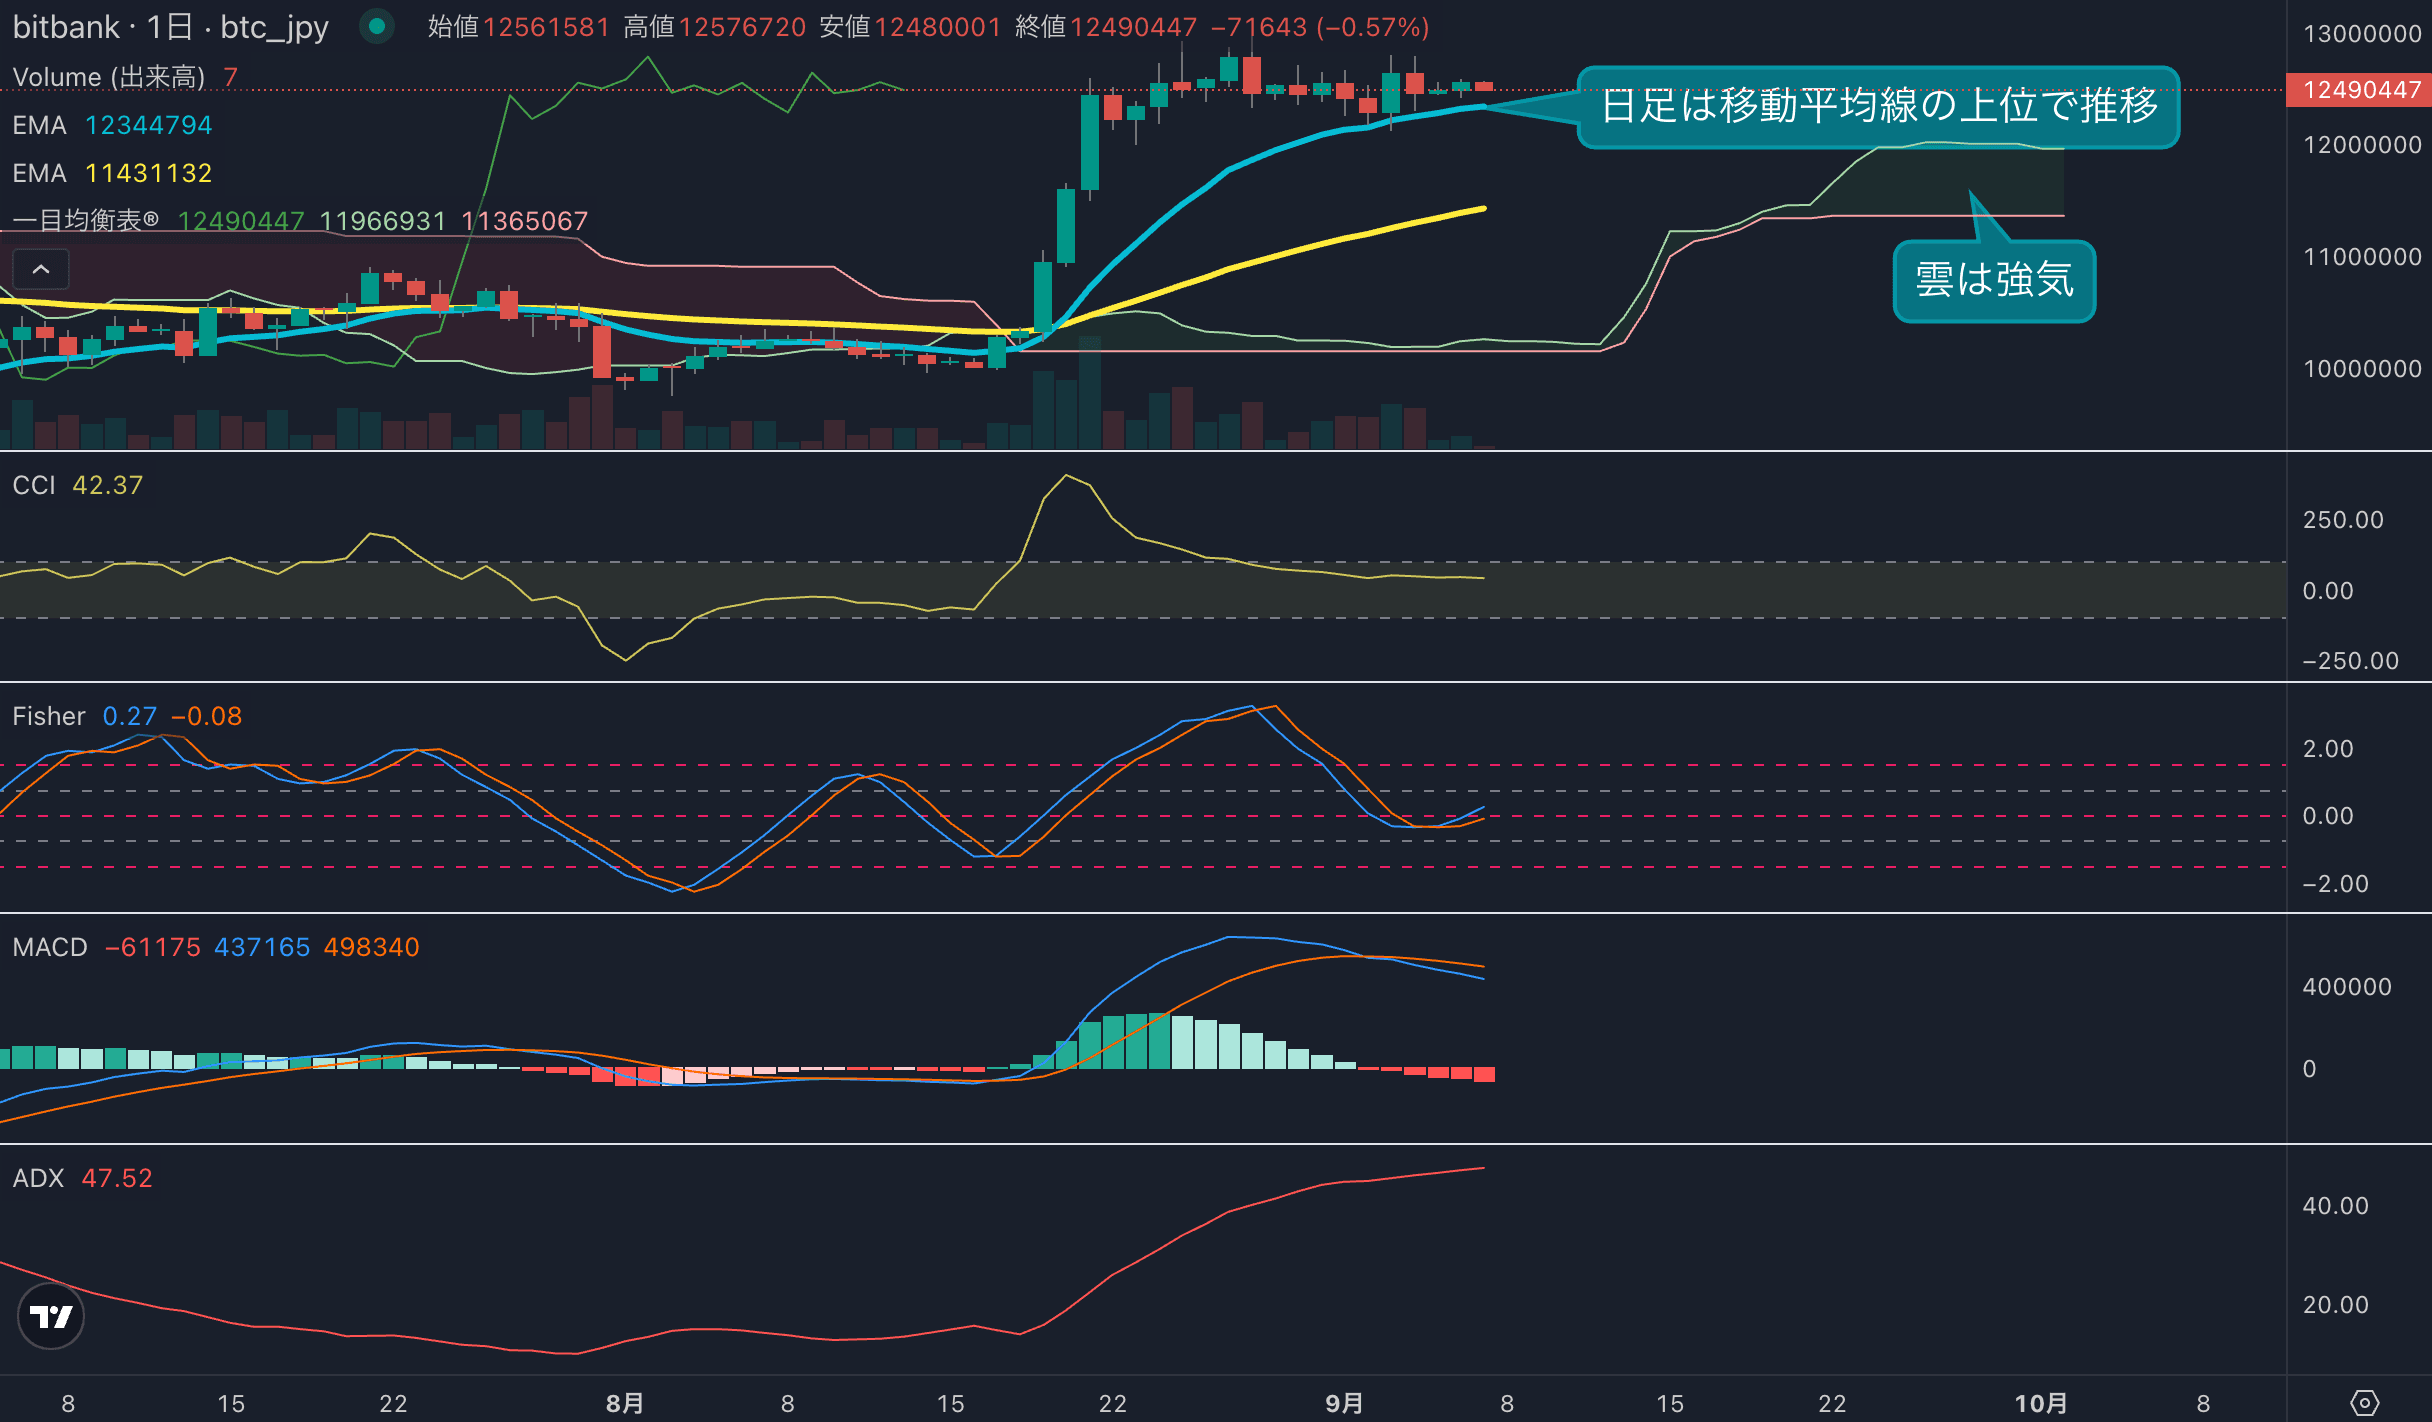Image resolution: width=2432 pixels, height=1422 pixels.
Task: Click the 日足は移動平均線の上位で推移 callout
Action: (x=1879, y=106)
